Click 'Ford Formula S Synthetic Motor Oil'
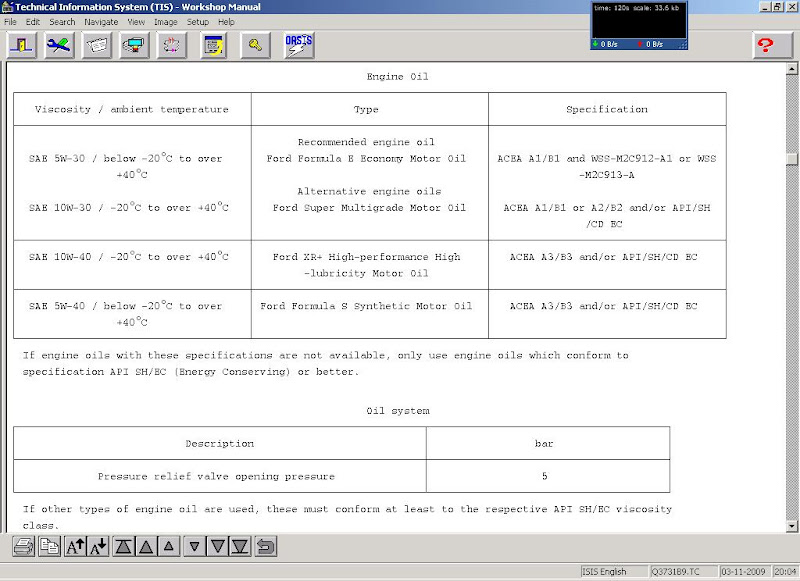 [x=366, y=306]
